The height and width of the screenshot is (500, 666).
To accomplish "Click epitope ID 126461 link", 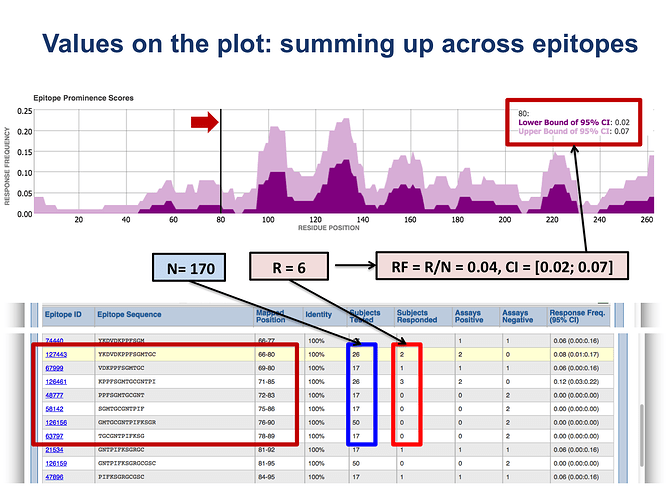I will 55,381.
